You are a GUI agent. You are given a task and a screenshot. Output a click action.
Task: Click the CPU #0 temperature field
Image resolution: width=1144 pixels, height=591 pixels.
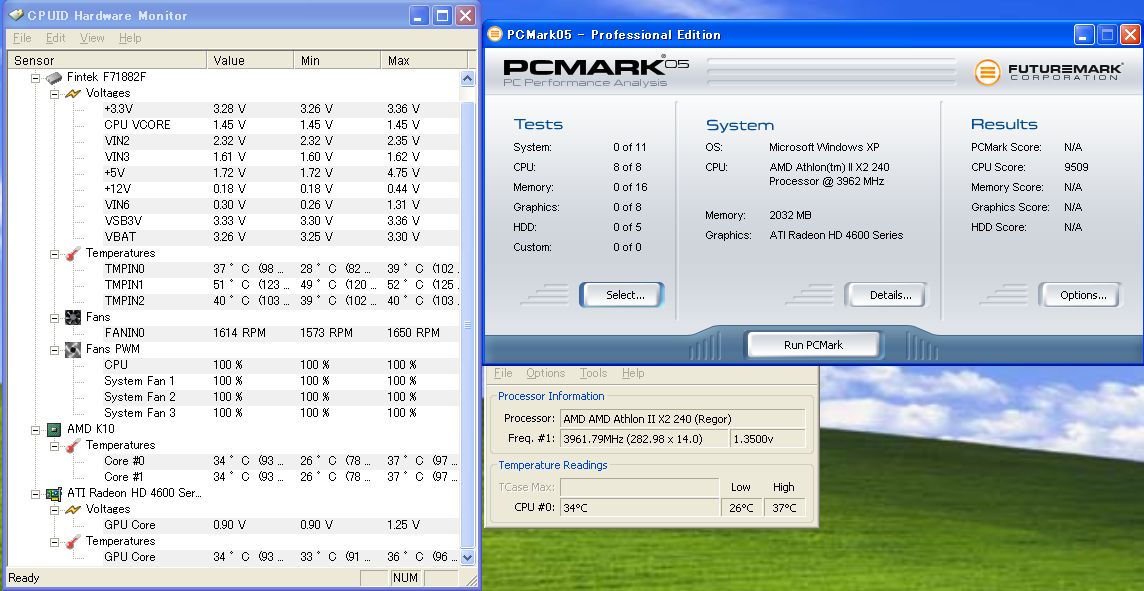(639, 507)
